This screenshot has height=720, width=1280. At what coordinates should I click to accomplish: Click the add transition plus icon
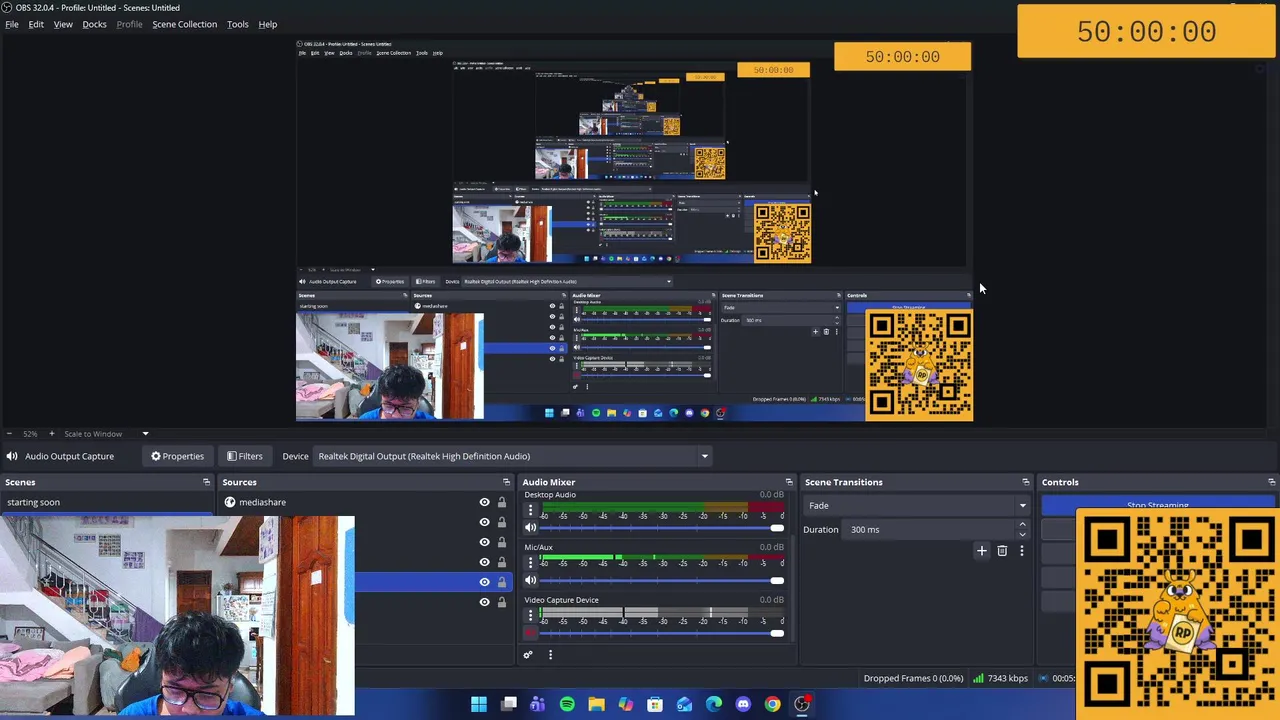point(981,550)
